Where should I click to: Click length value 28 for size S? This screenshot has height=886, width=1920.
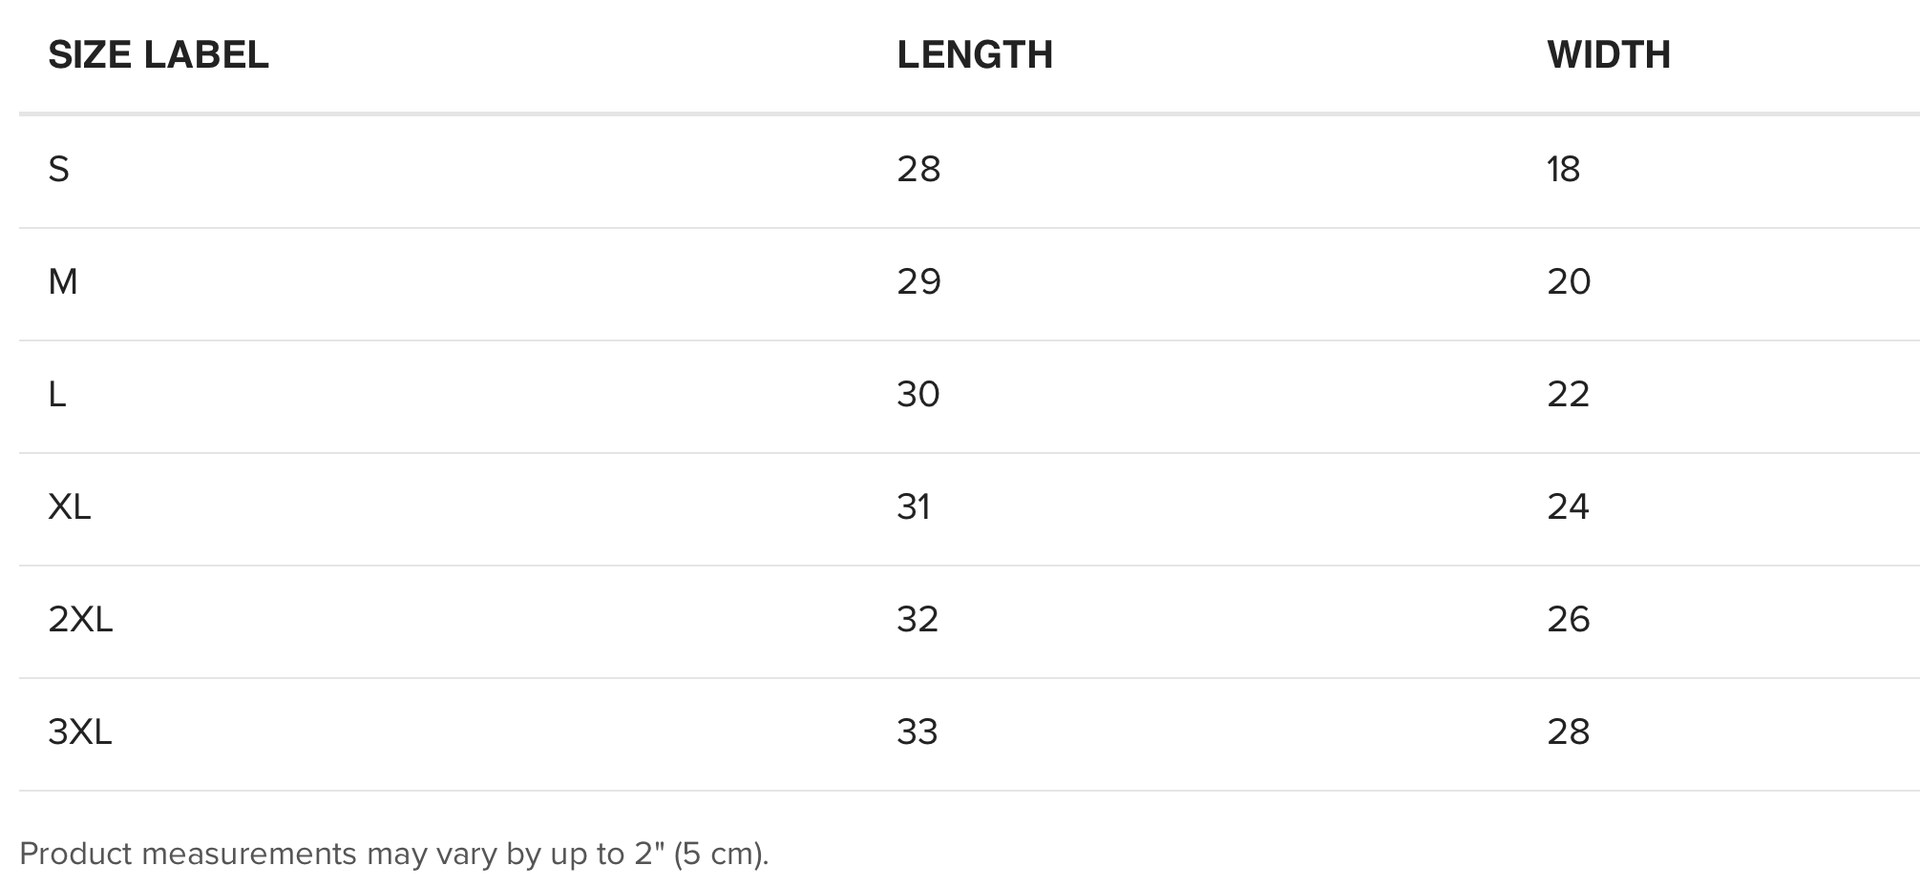click(x=918, y=169)
